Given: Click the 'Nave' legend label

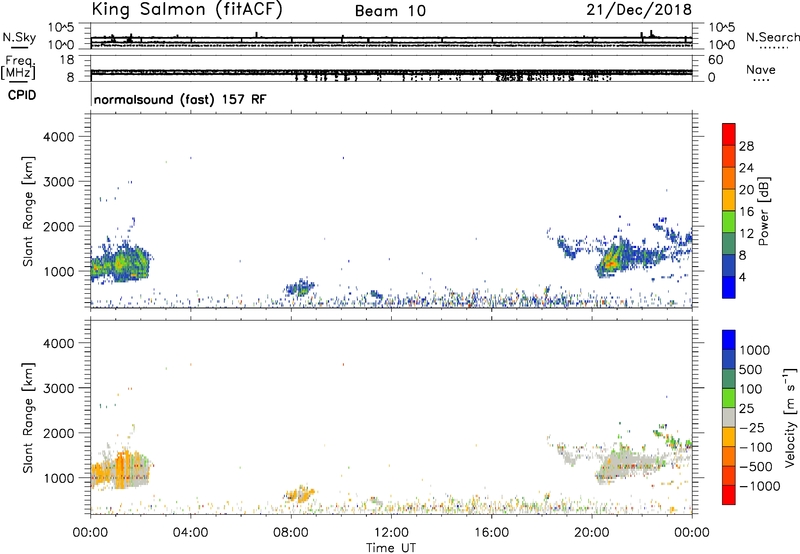Looking at the screenshot, I should click(761, 70).
